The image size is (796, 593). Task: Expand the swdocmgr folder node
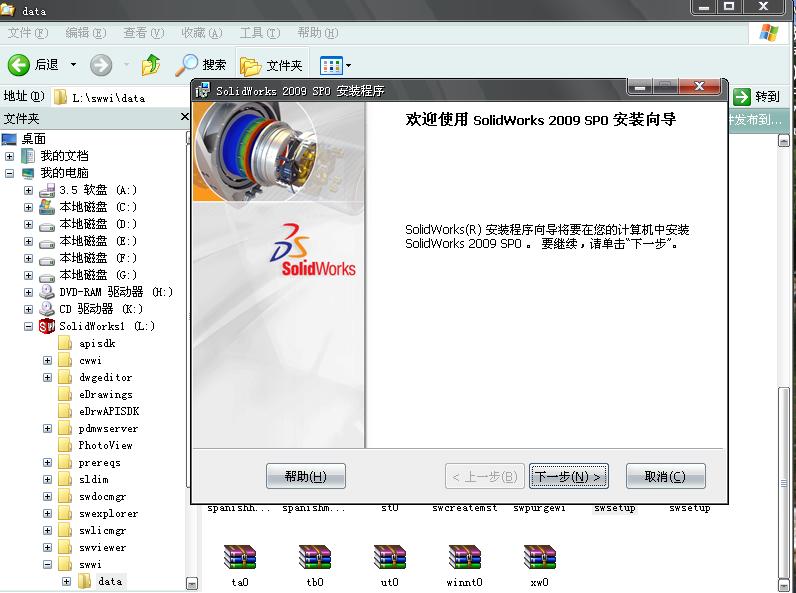[47, 497]
